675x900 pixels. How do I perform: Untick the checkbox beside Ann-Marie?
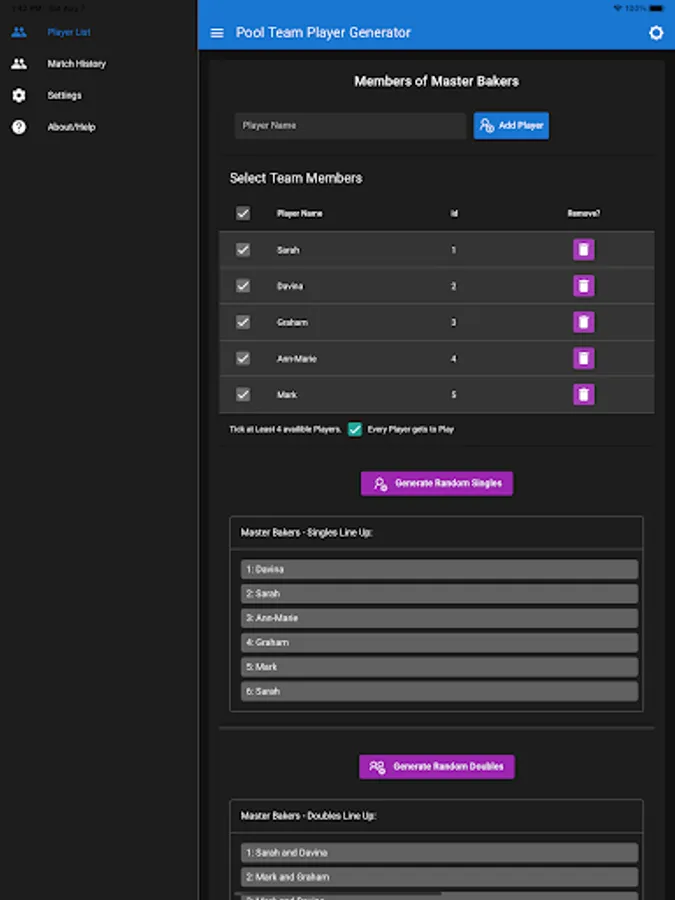243,358
